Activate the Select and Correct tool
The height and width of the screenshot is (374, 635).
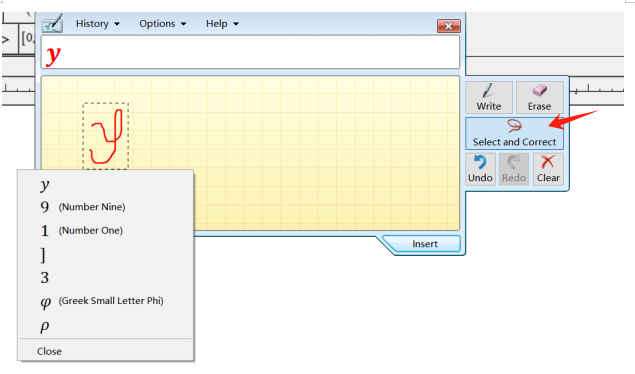514,134
